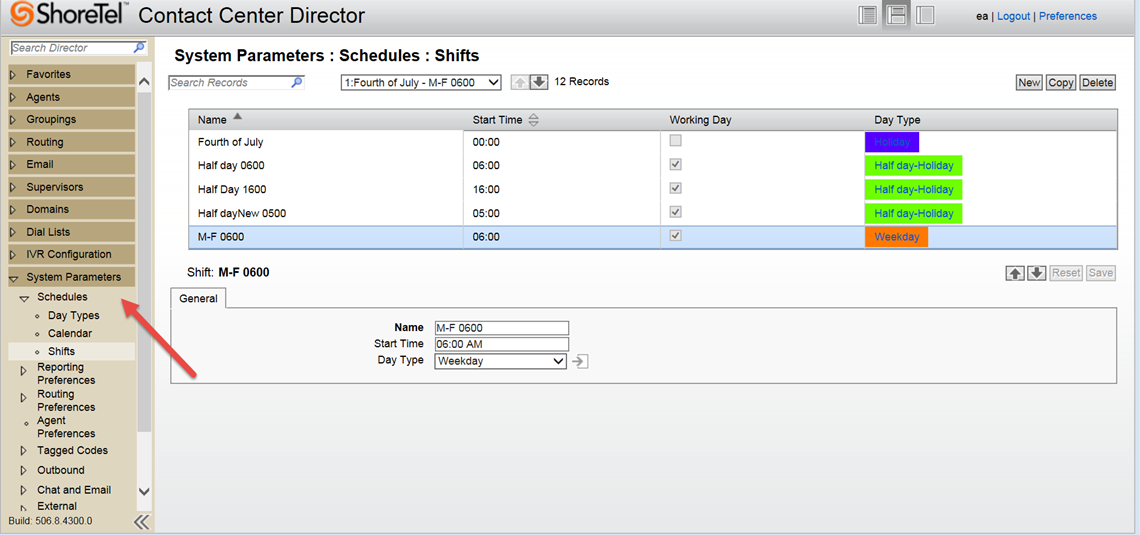Image resolution: width=1140 pixels, height=535 pixels.
Task: Expand Tagged Codes tree node
Action: pos(23,451)
